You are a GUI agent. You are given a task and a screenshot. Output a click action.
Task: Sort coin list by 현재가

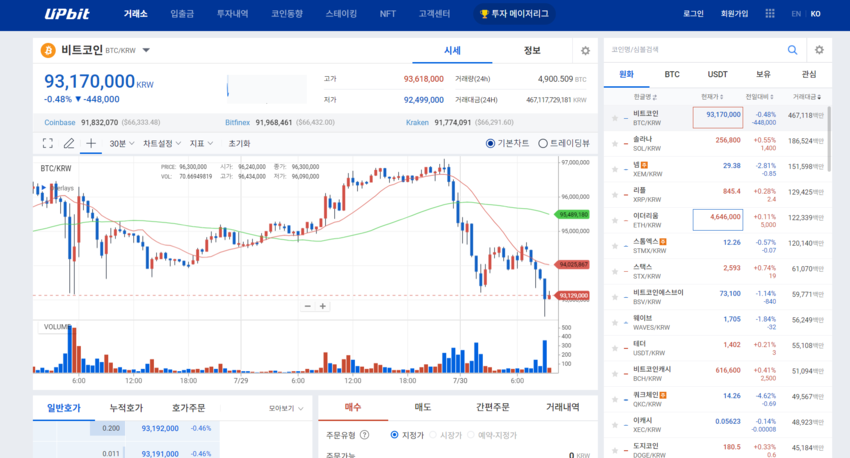tap(712, 96)
